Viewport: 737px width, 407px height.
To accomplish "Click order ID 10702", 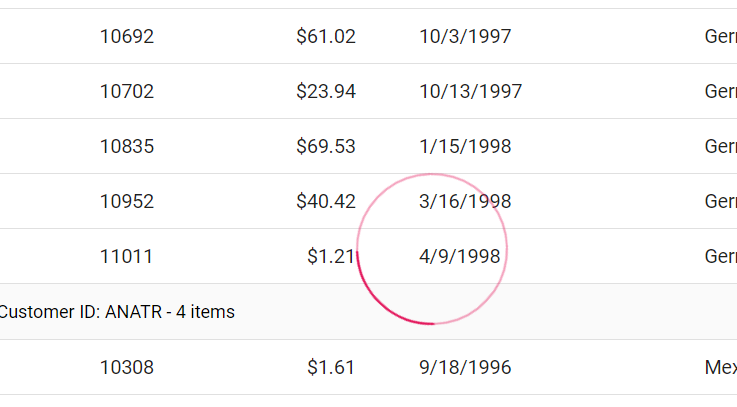I will tap(127, 92).
